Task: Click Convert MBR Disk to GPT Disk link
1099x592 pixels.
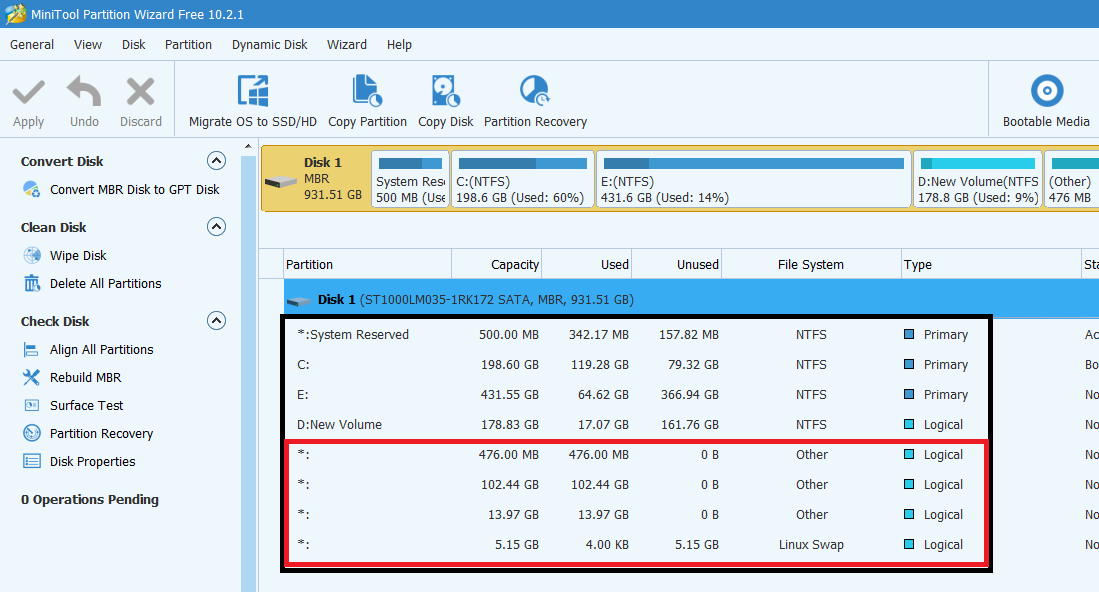Action: [x=135, y=189]
